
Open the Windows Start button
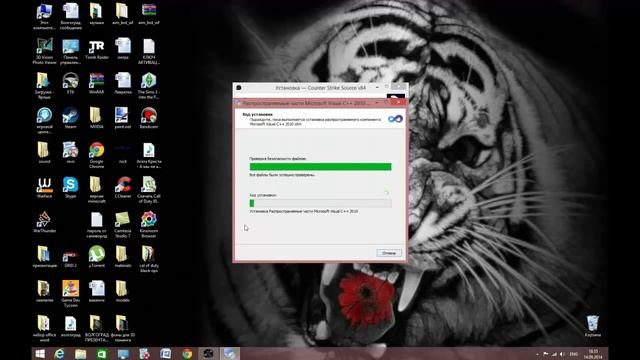(x=40, y=354)
